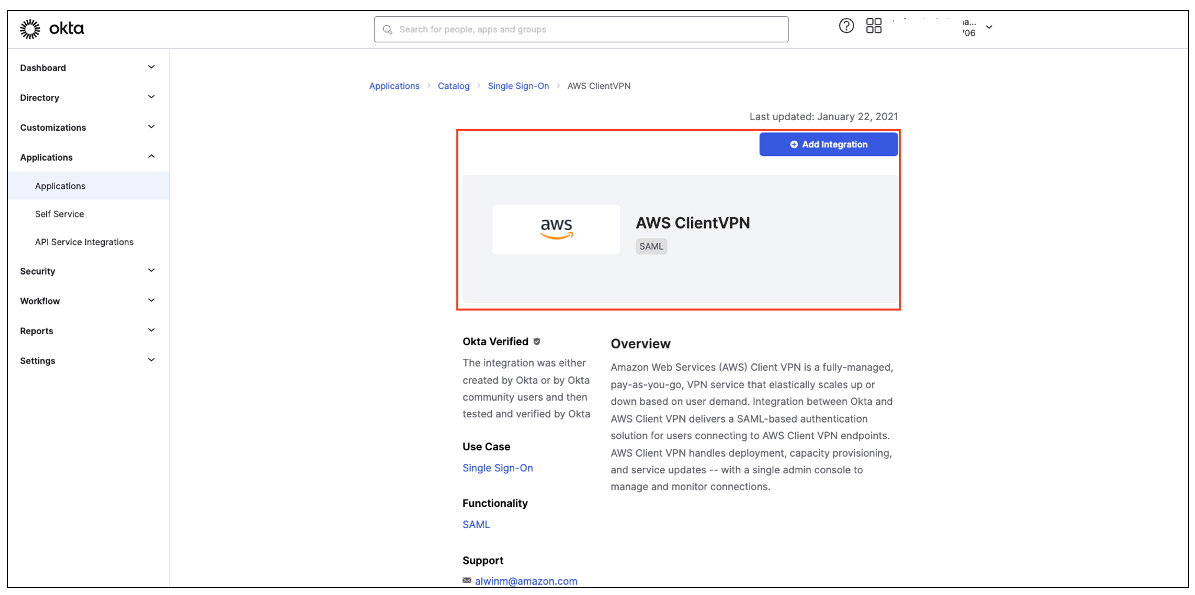The image size is (1195, 595).
Task: Click the envelope icon beside support email
Action: [467, 581]
